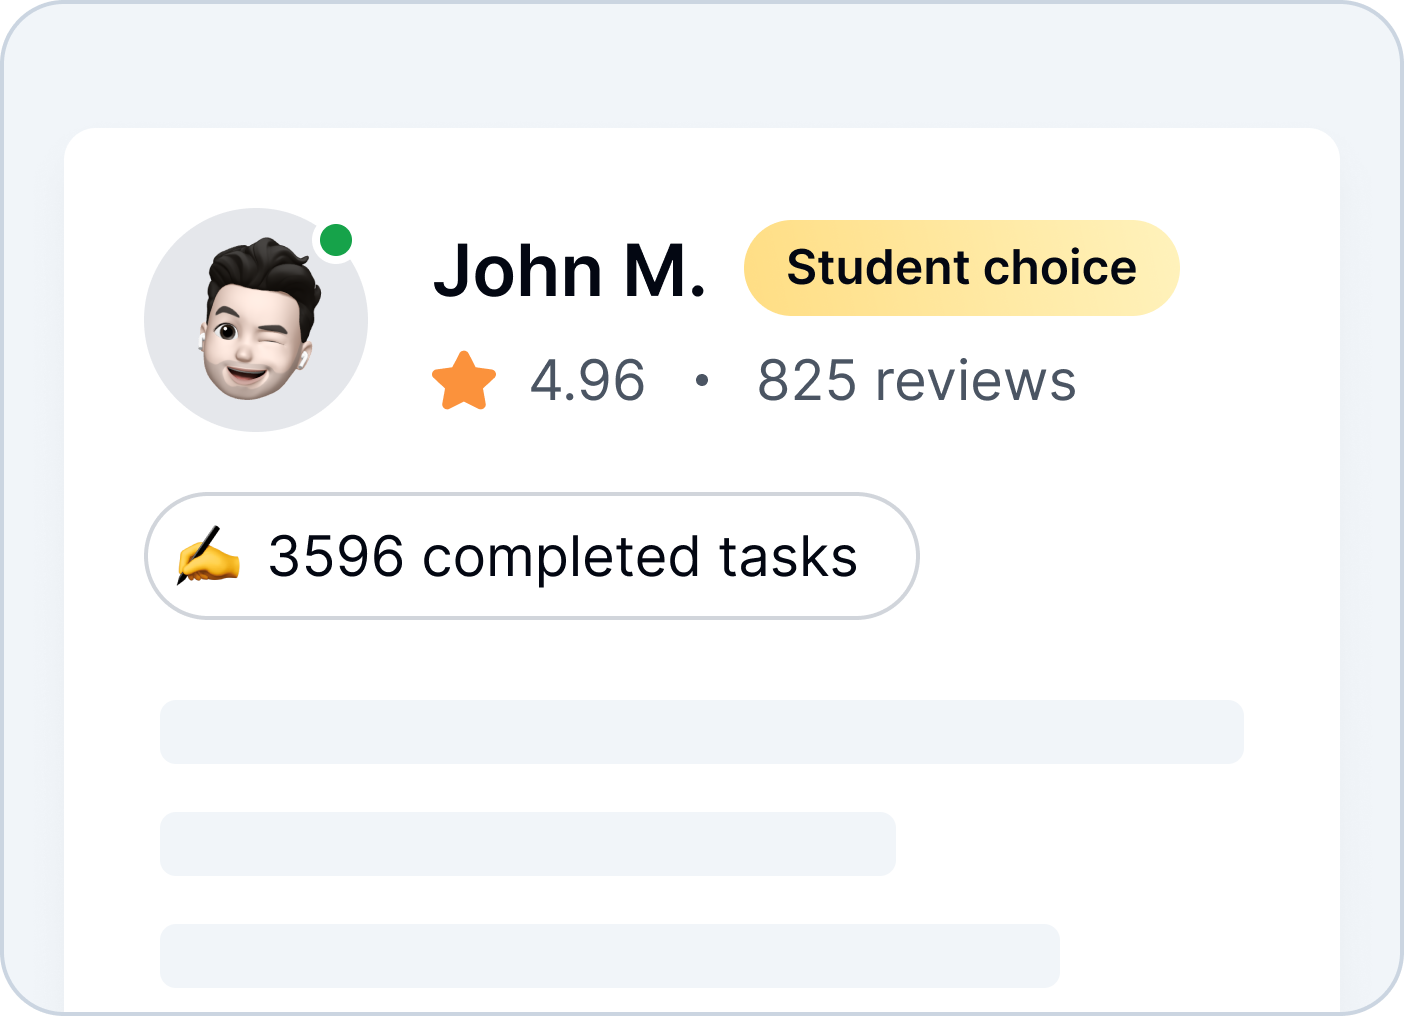This screenshot has width=1404, height=1016.
Task: Click the number 3596 in the pill
Action: tap(336, 556)
